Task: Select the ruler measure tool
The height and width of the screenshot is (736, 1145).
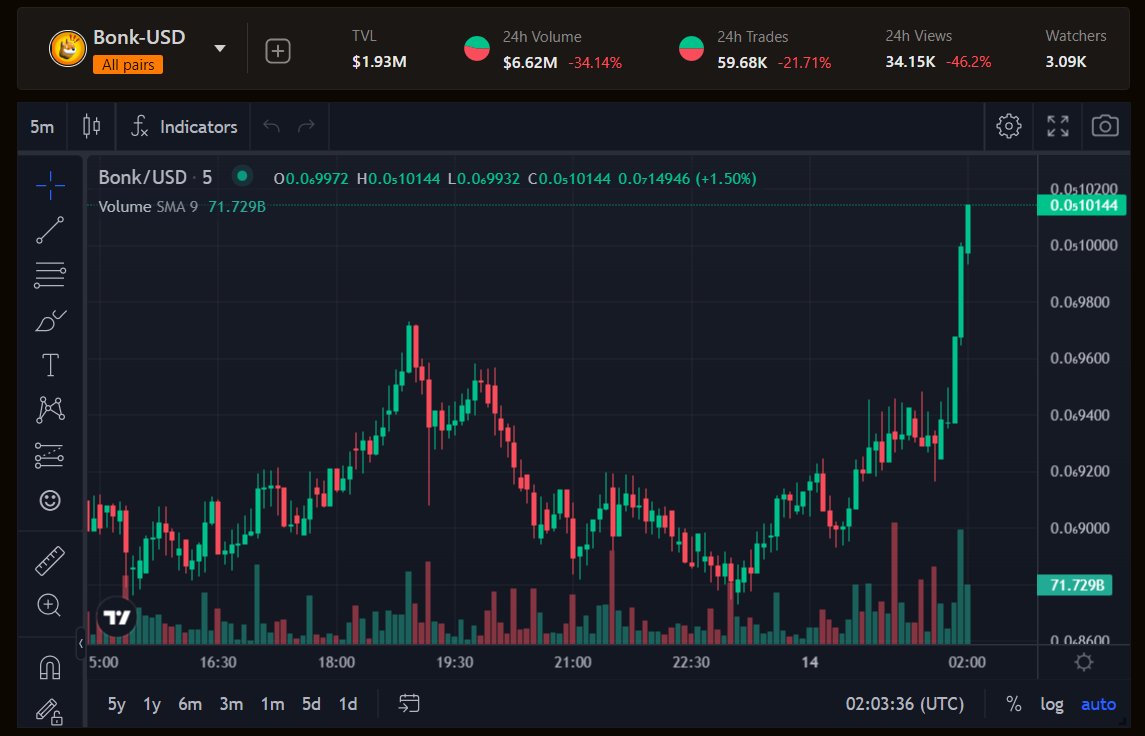Action: pyautogui.click(x=50, y=561)
